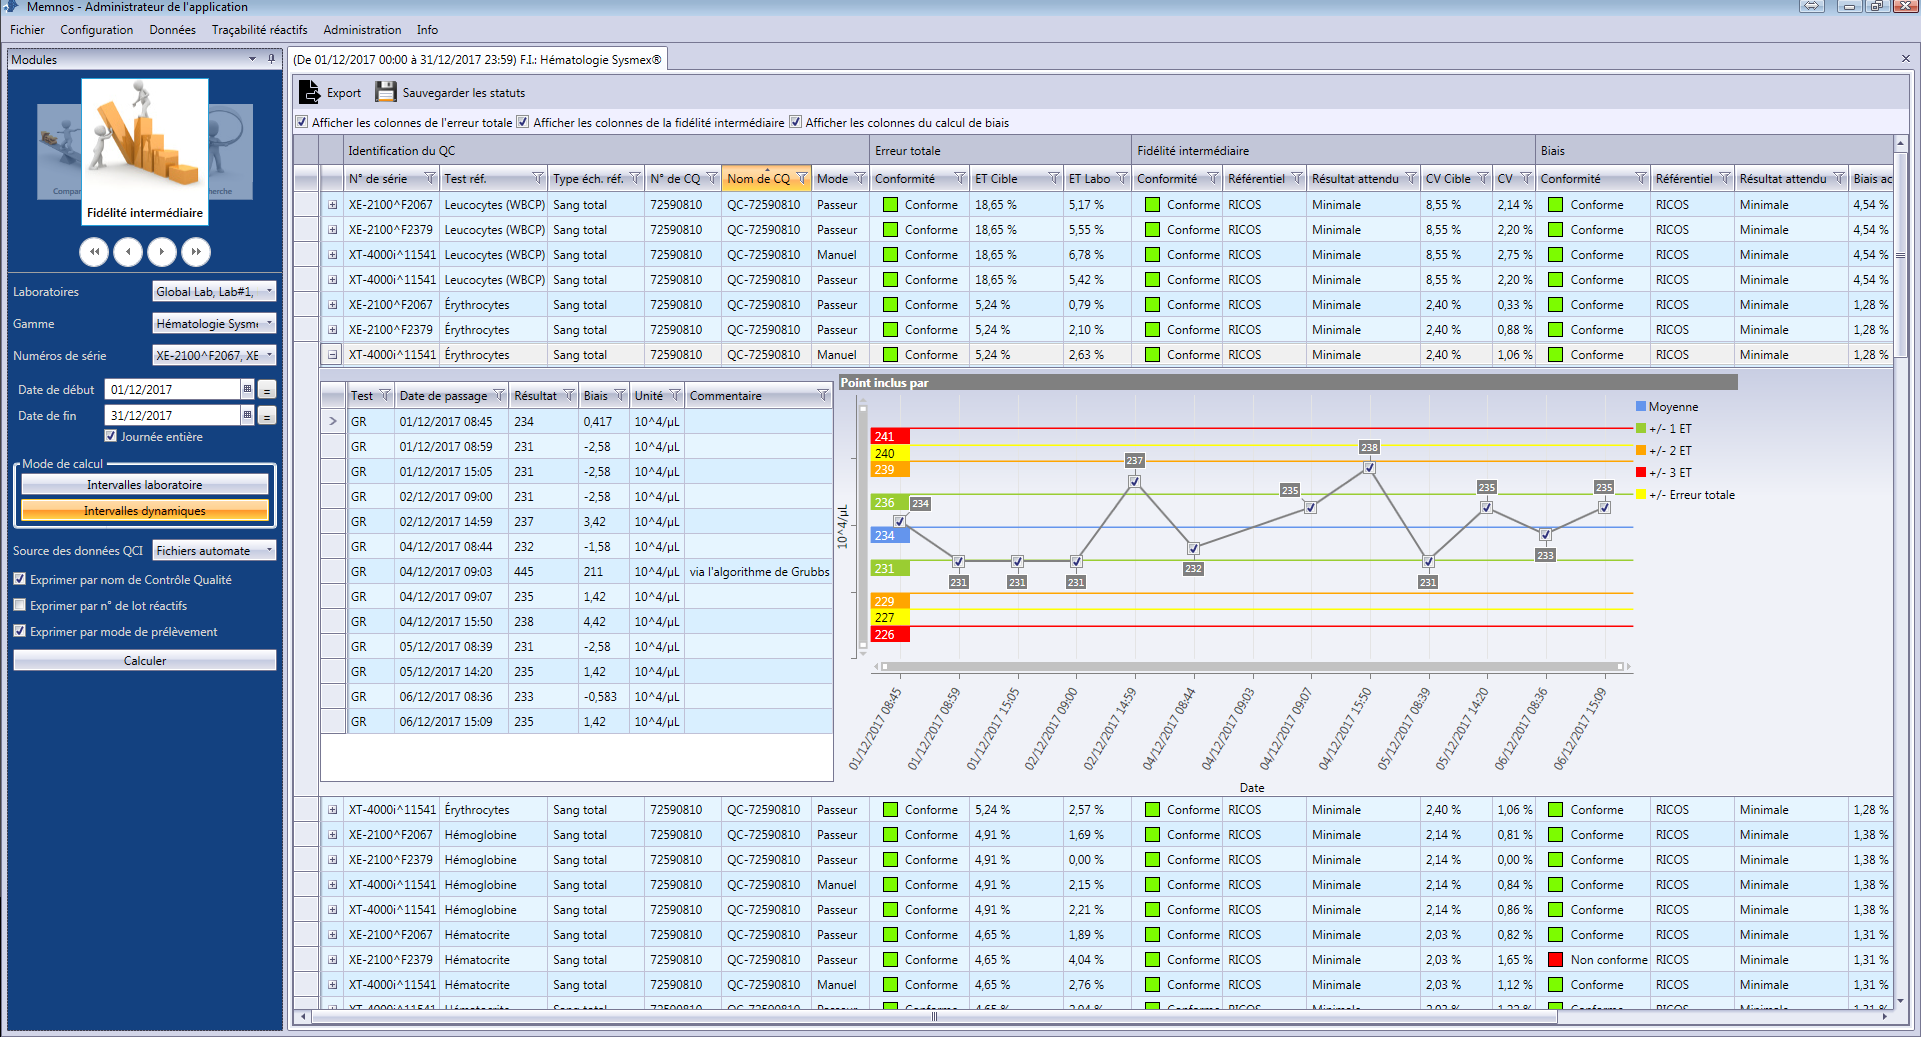The height and width of the screenshot is (1037, 1921).
Task: Filter the N° de CQ column
Action: [x=712, y=178]
